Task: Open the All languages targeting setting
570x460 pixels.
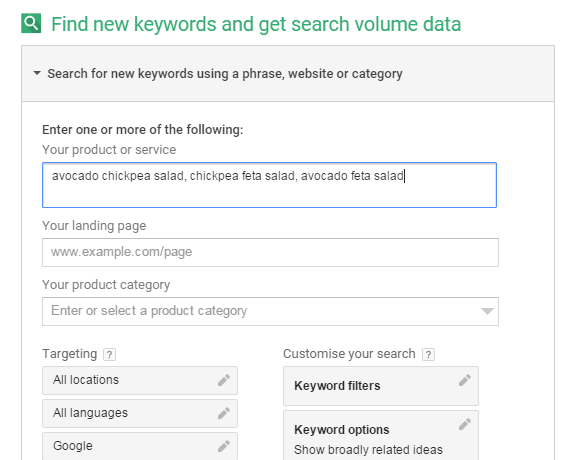Action: point(140,413)
